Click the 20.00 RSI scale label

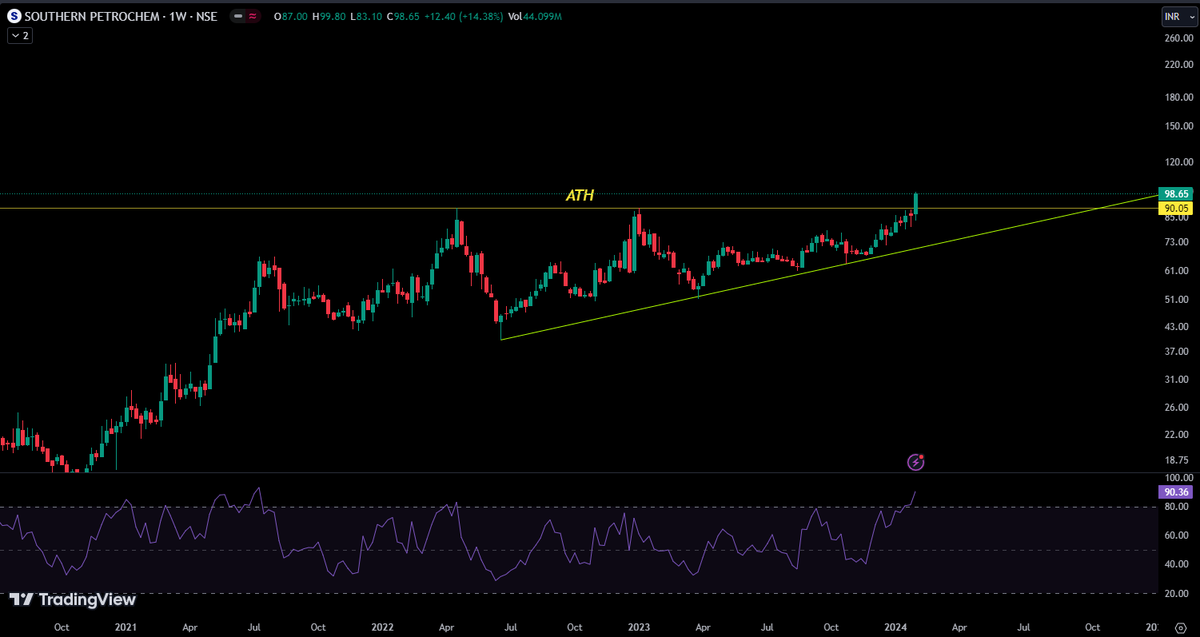click(1178, 594)
